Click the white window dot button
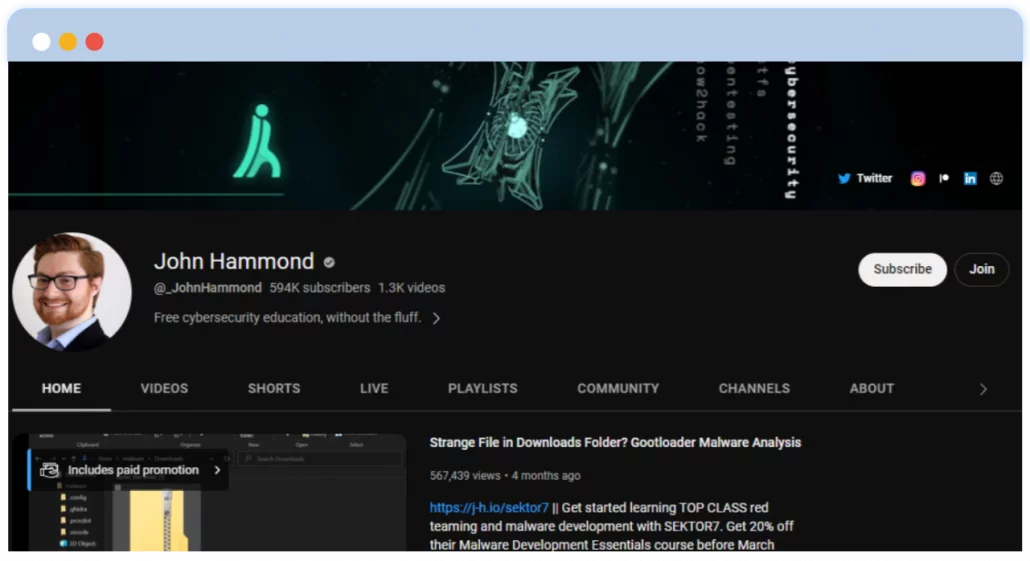 click(x=41, y=41)
